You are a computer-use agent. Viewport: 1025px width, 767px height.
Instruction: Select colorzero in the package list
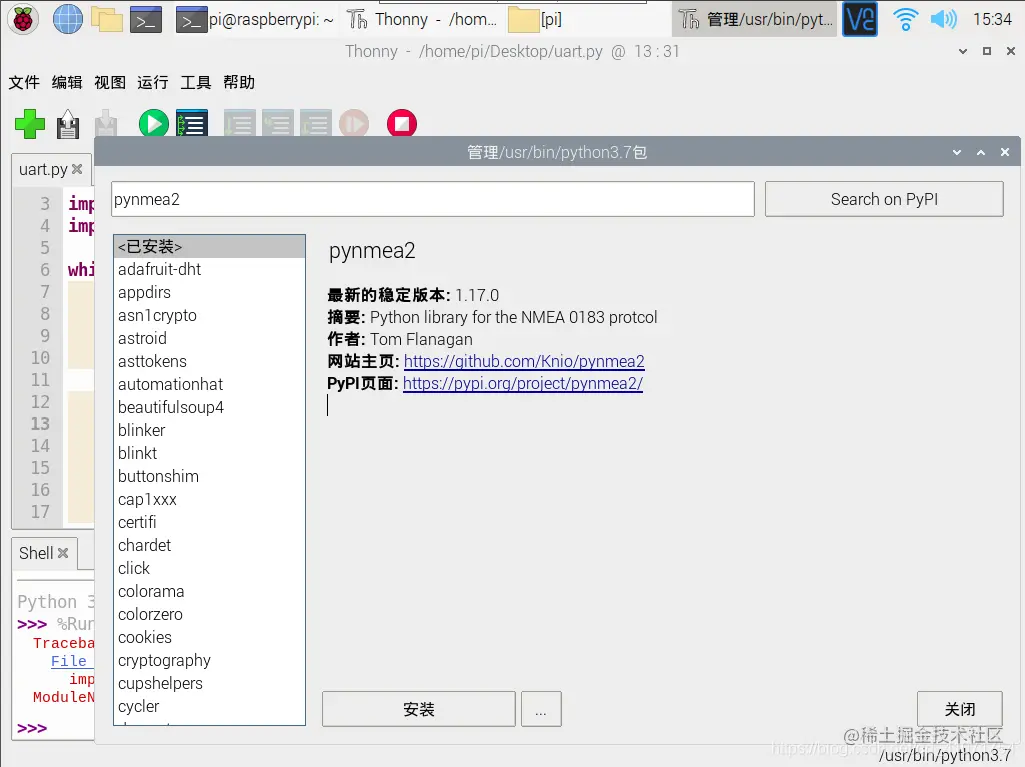pos(209,615)
